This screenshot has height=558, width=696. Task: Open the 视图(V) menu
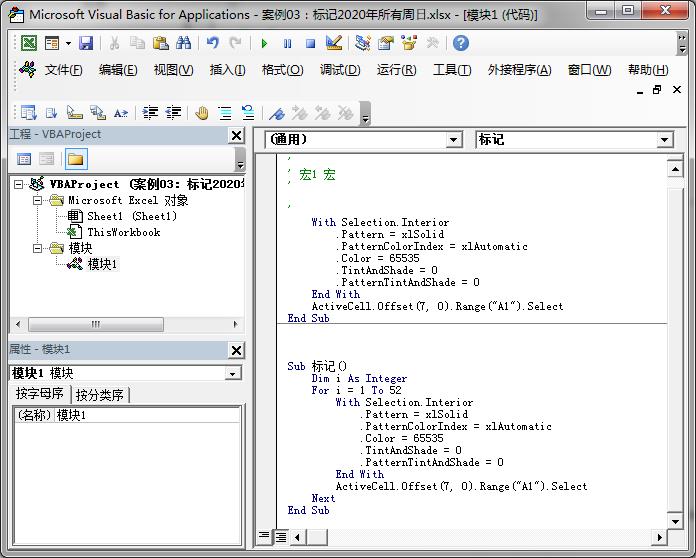coord(174,70)
